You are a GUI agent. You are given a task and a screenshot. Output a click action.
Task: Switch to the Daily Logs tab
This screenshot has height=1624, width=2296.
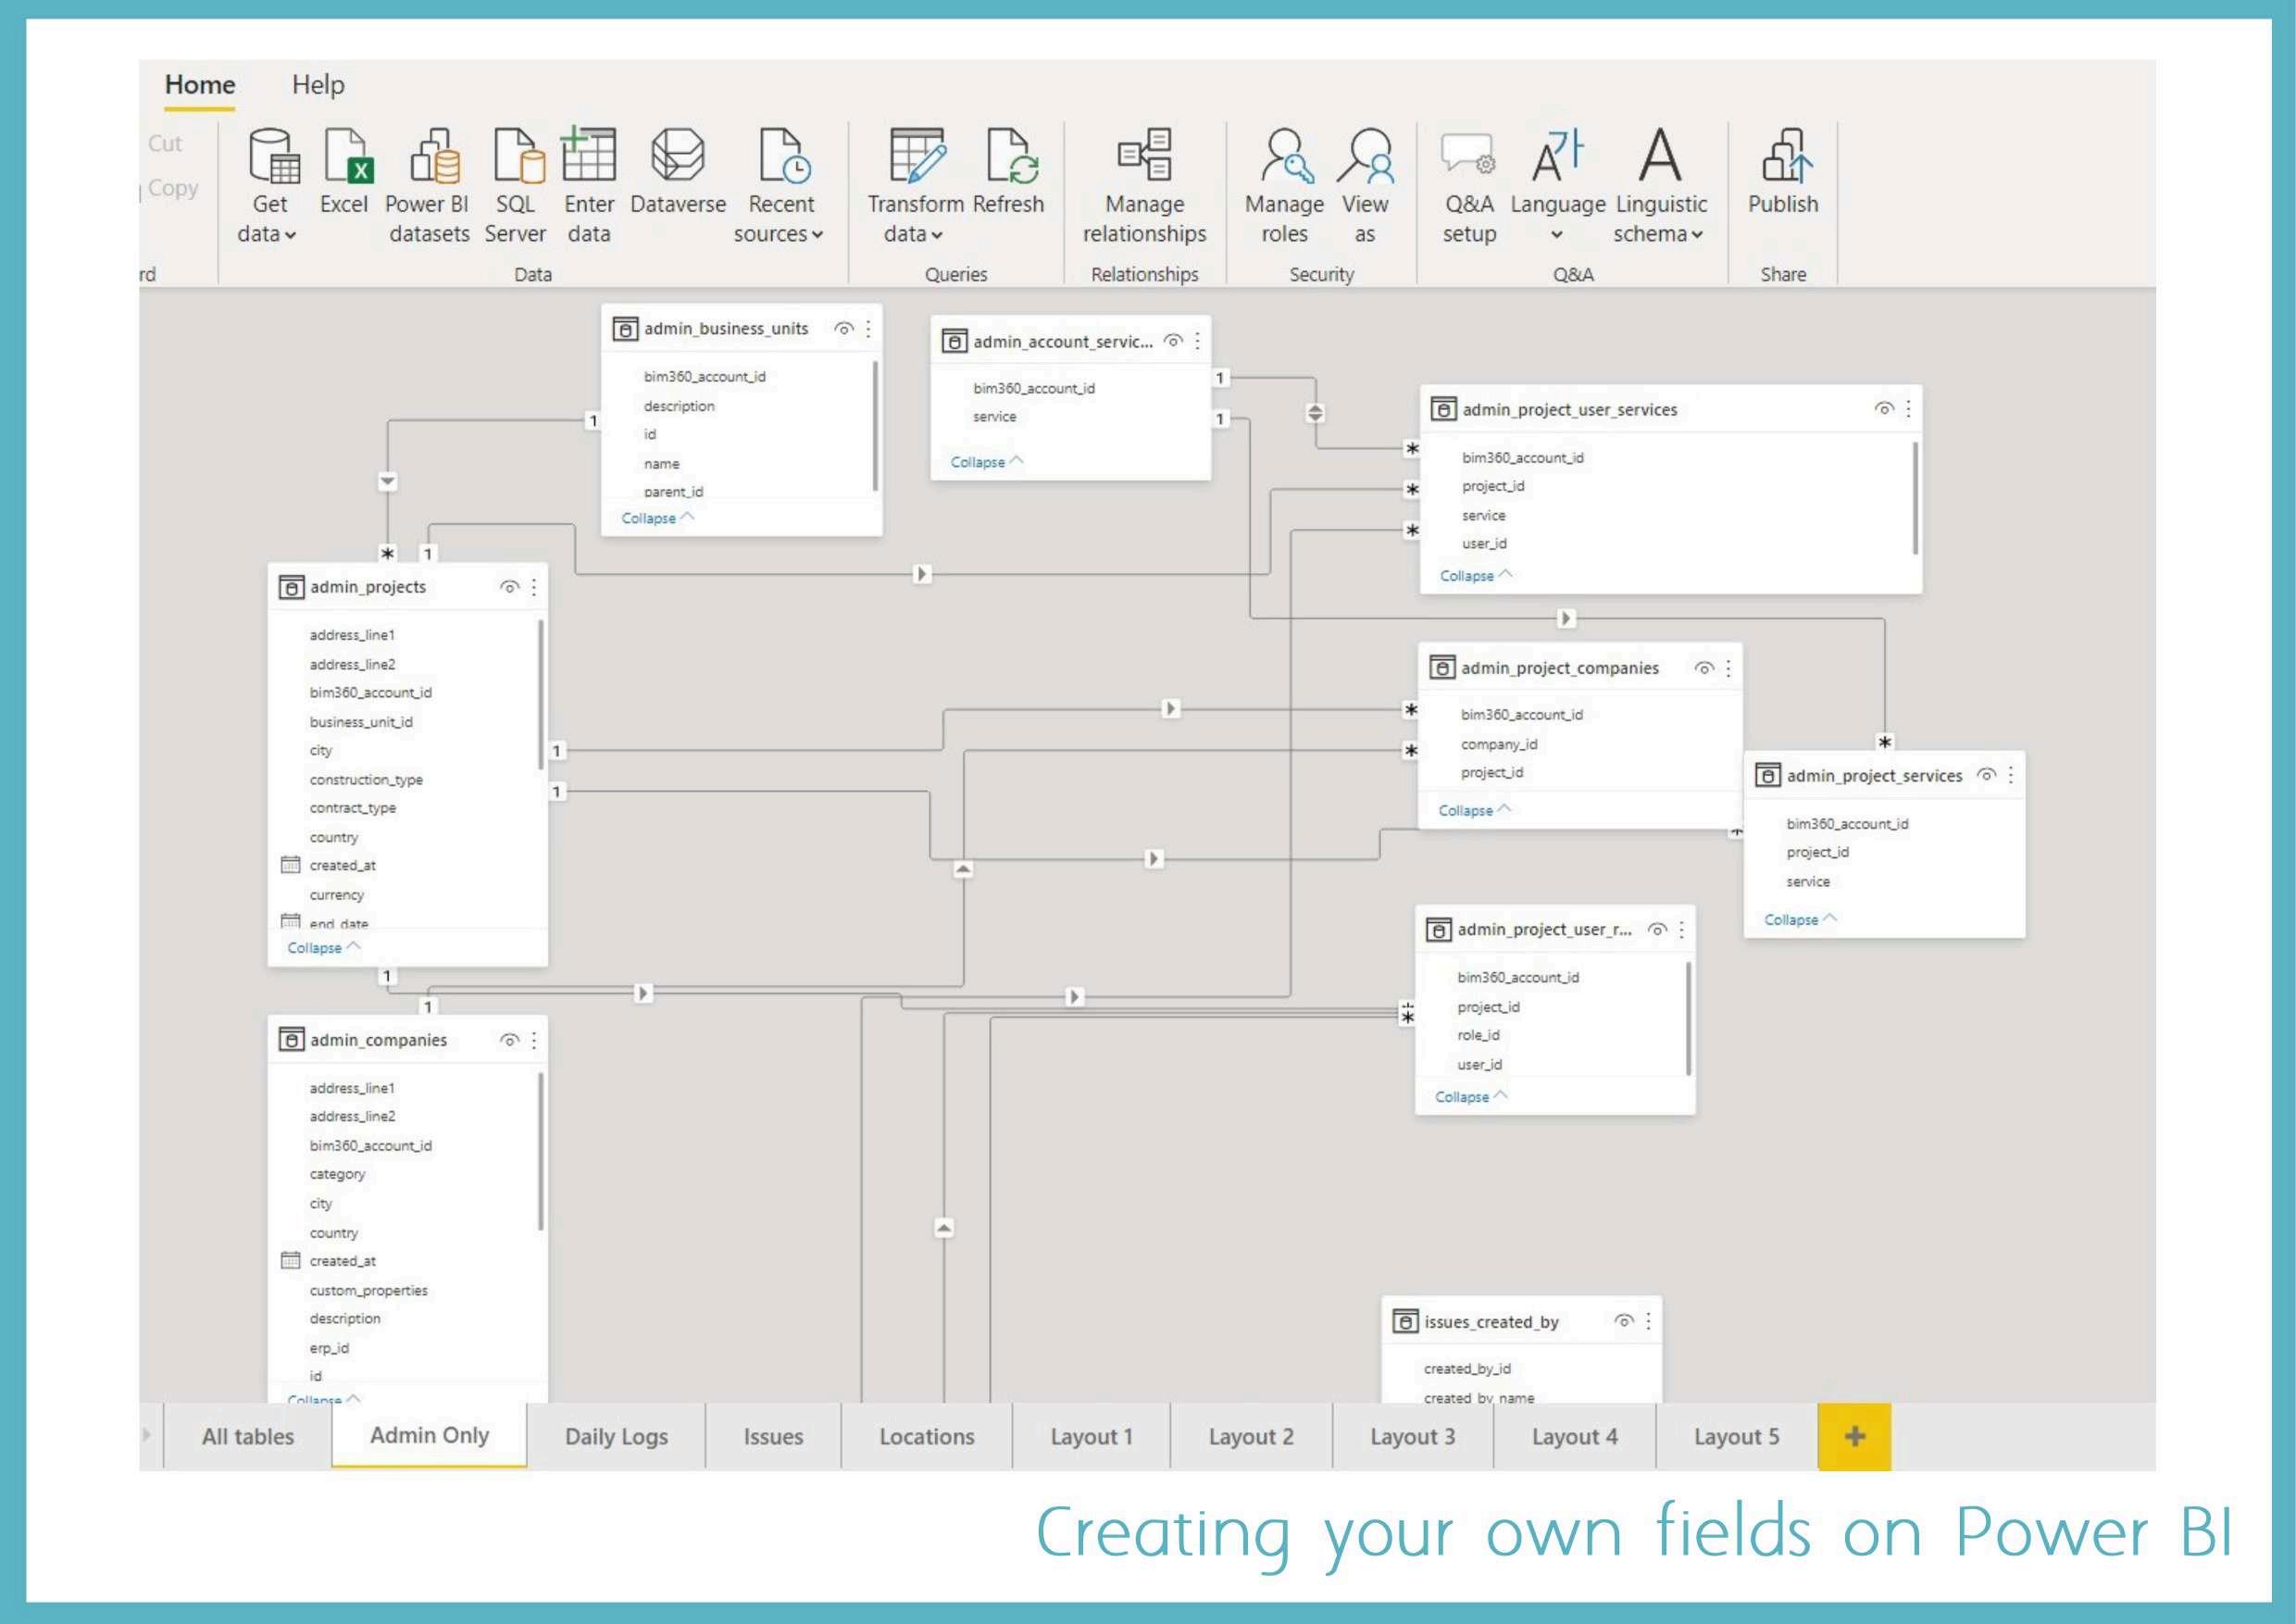click(x=616, y=1436)
